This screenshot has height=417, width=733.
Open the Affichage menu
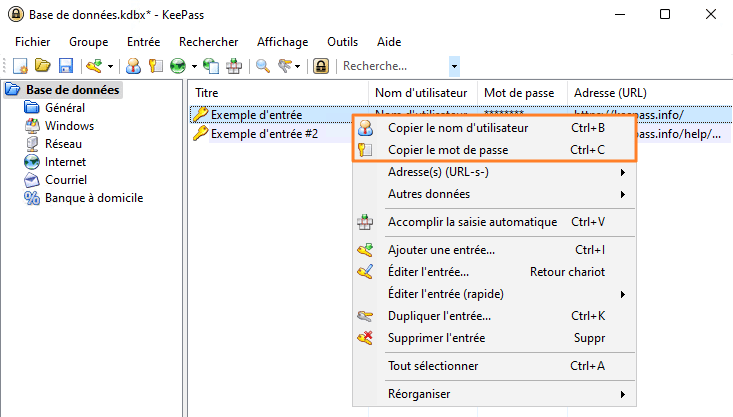click(283, 42)
